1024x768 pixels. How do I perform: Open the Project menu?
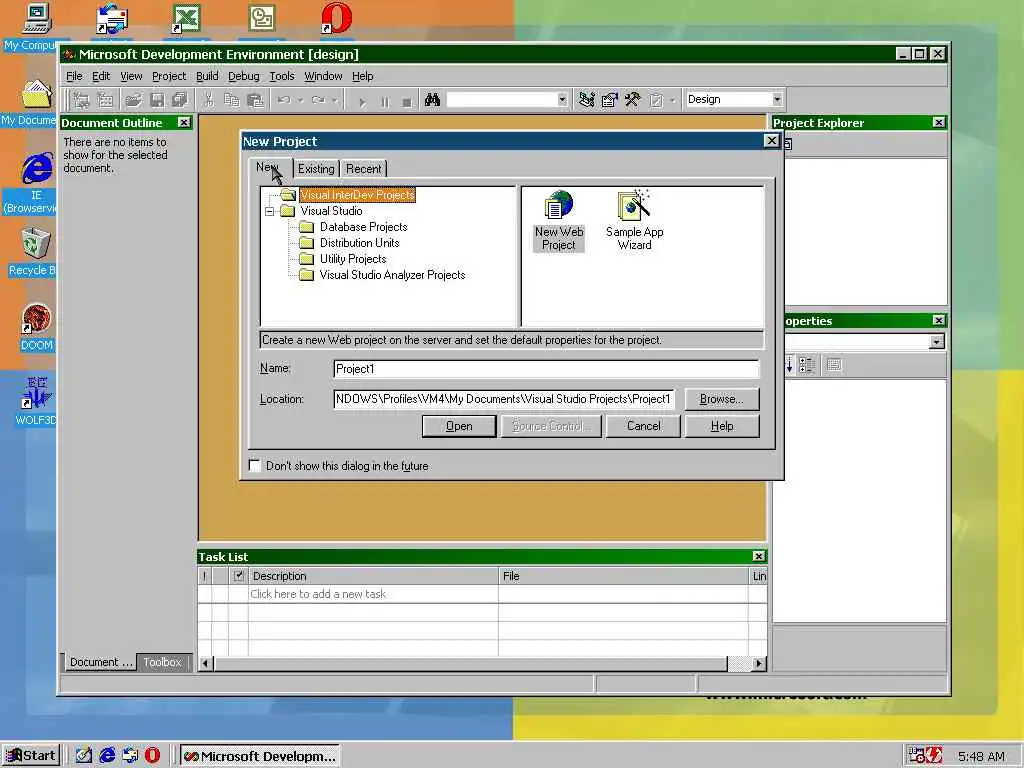coord(169,76)
